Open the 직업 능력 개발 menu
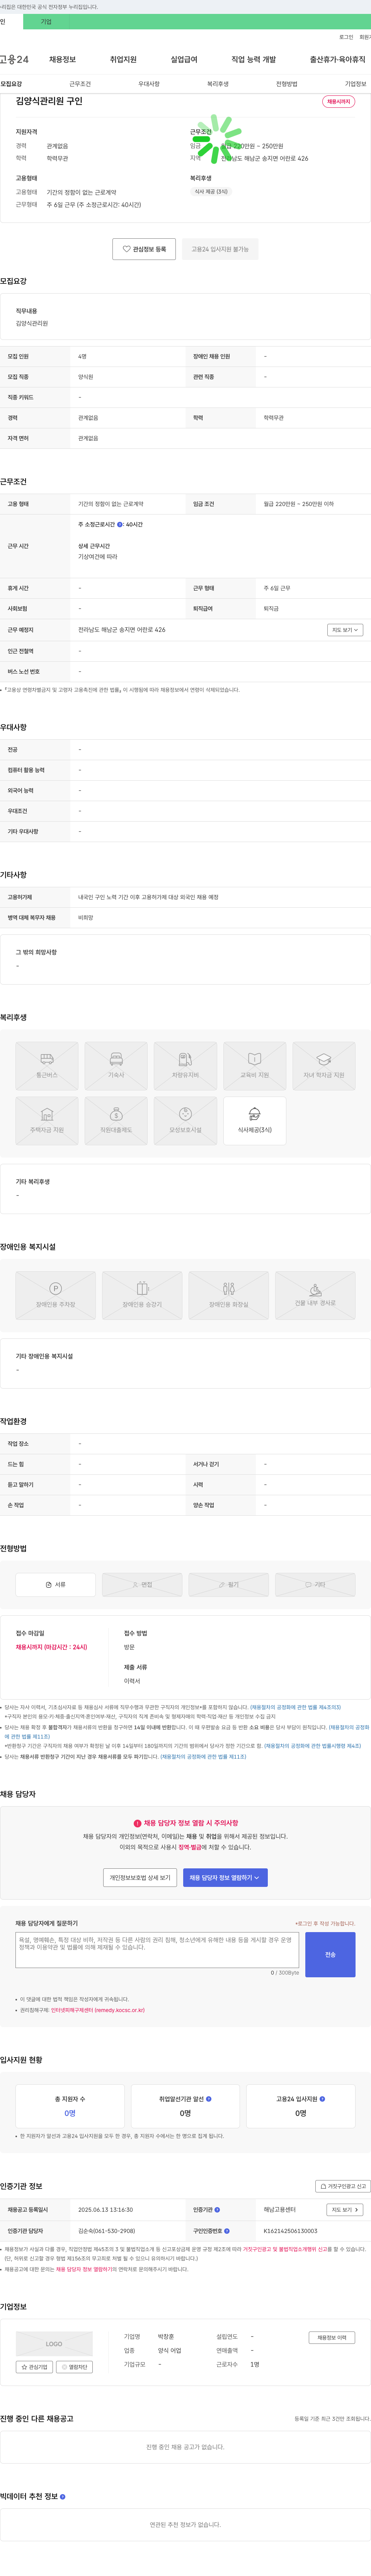Viewport: 371px width, 2576px height. 254,60
